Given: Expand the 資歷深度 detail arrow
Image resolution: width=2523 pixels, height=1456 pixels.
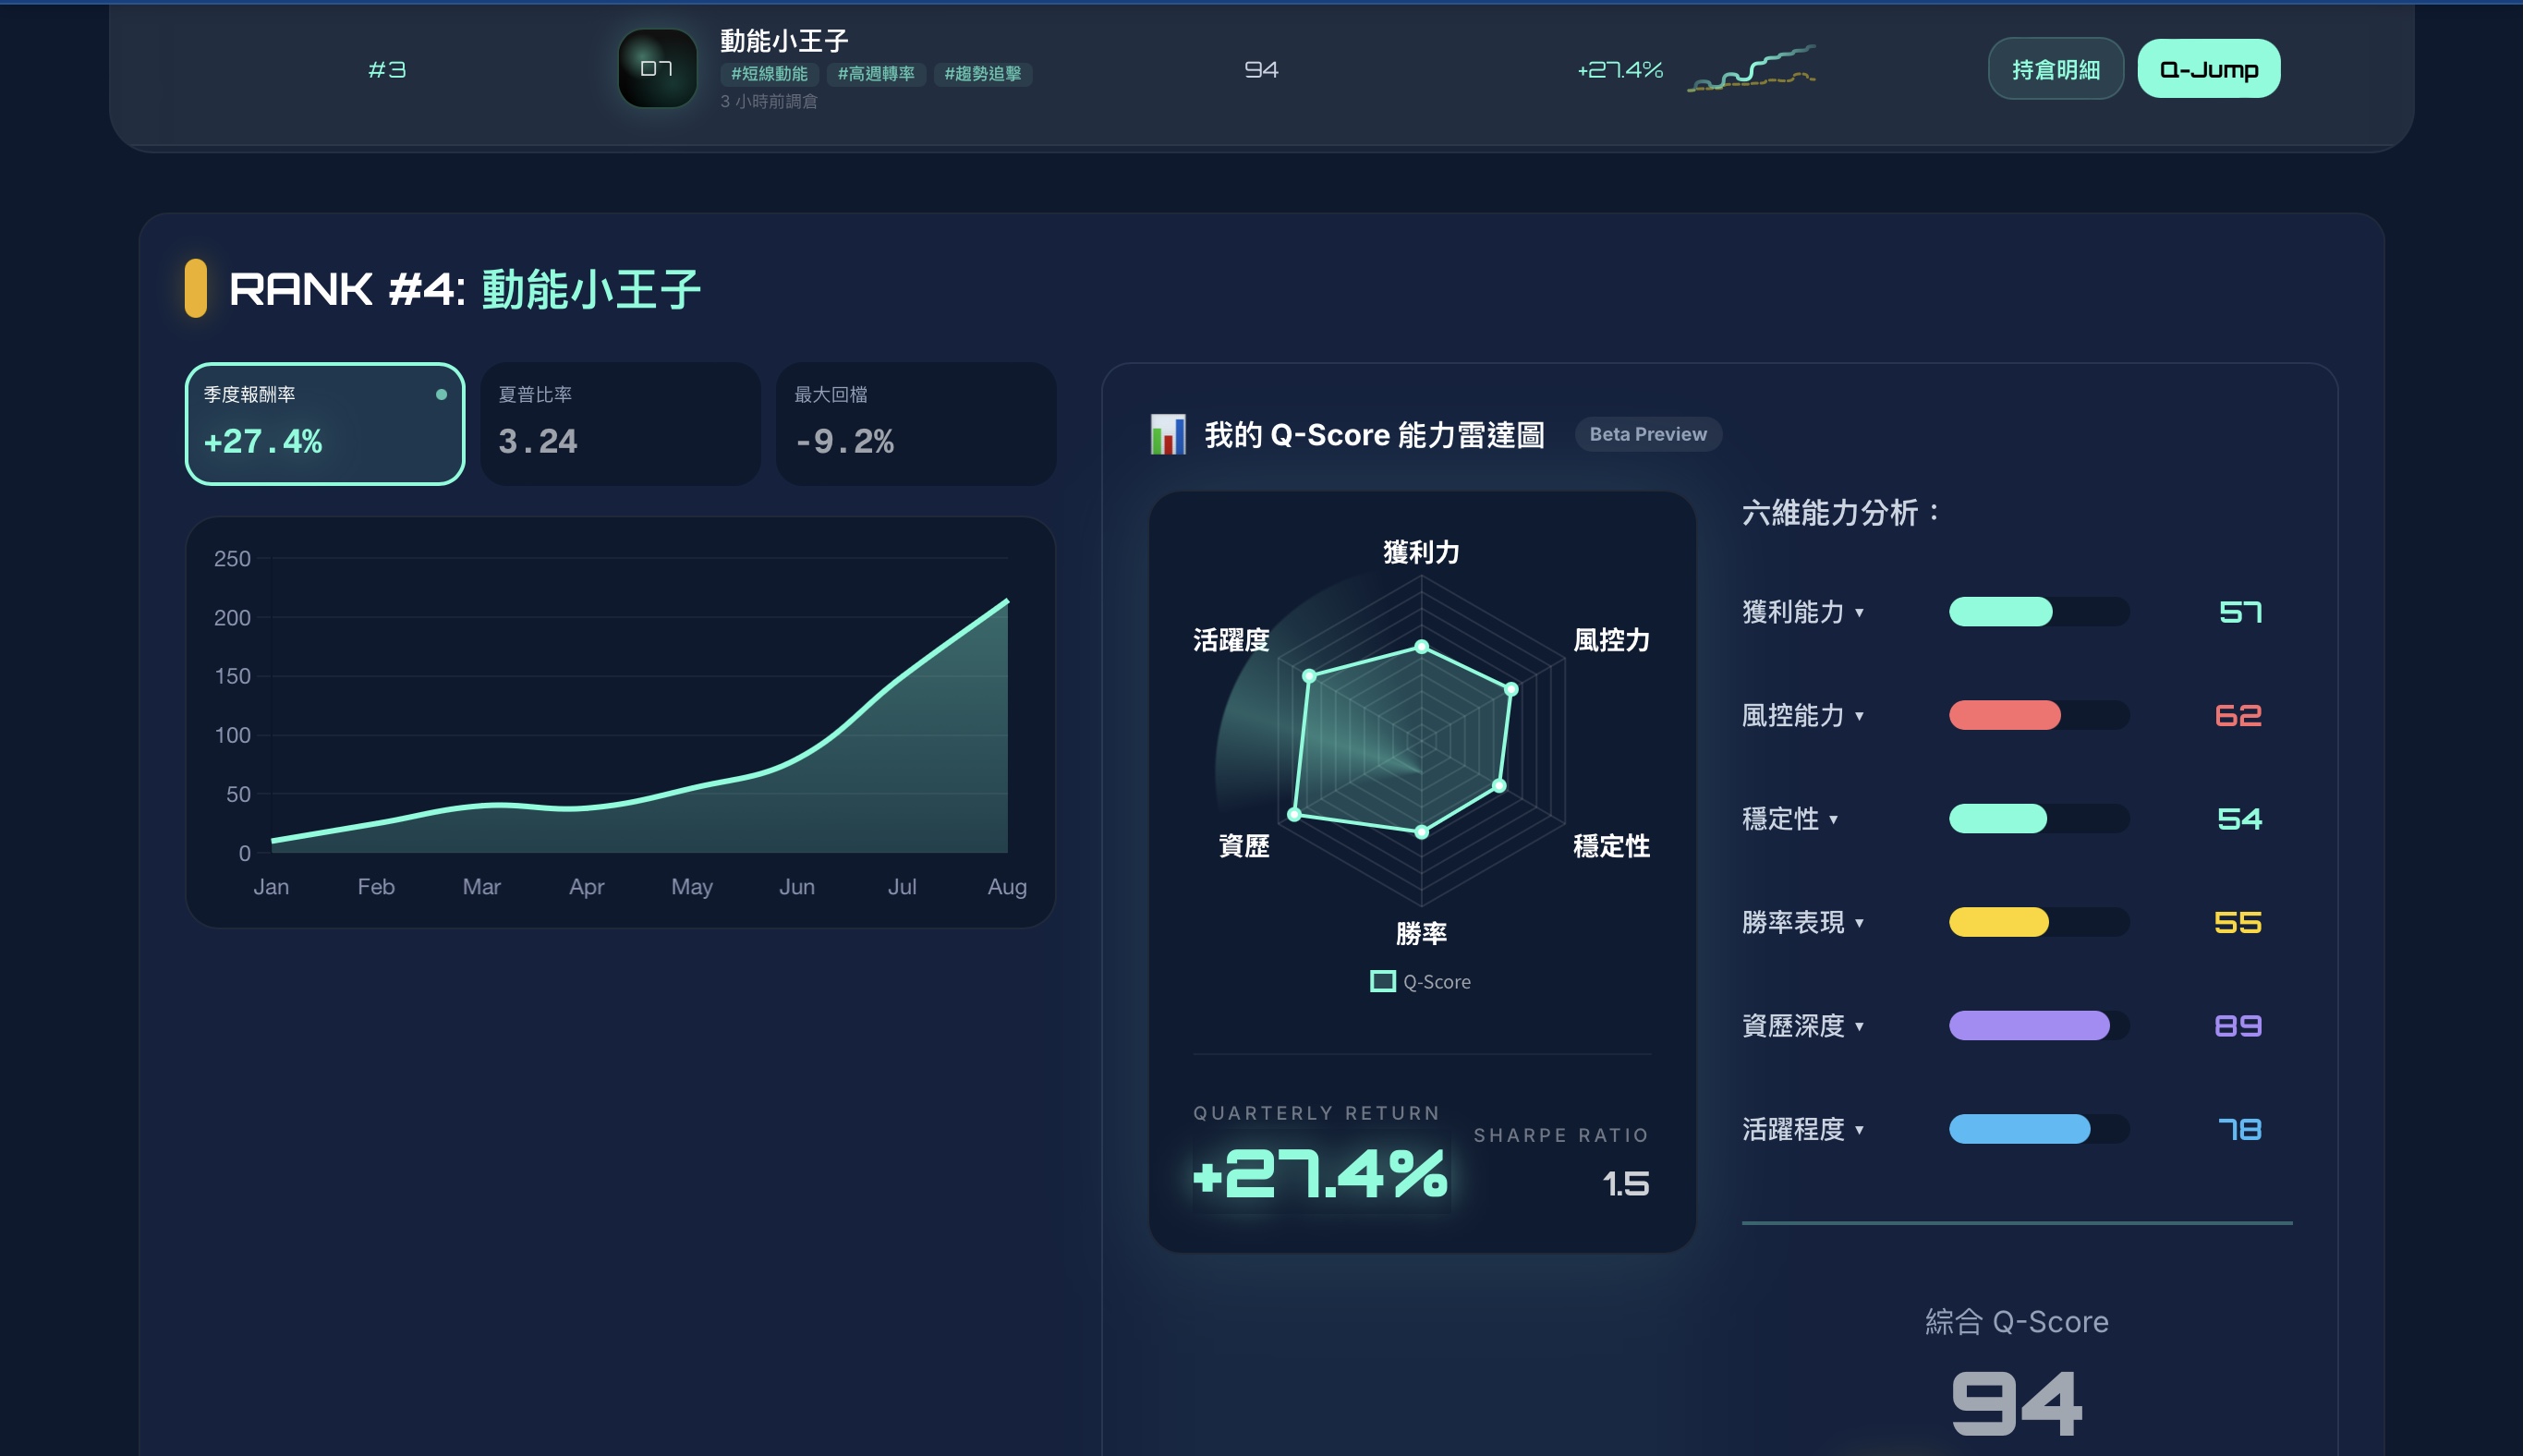Looking at the screenshot, I should coord(1859,1026).
